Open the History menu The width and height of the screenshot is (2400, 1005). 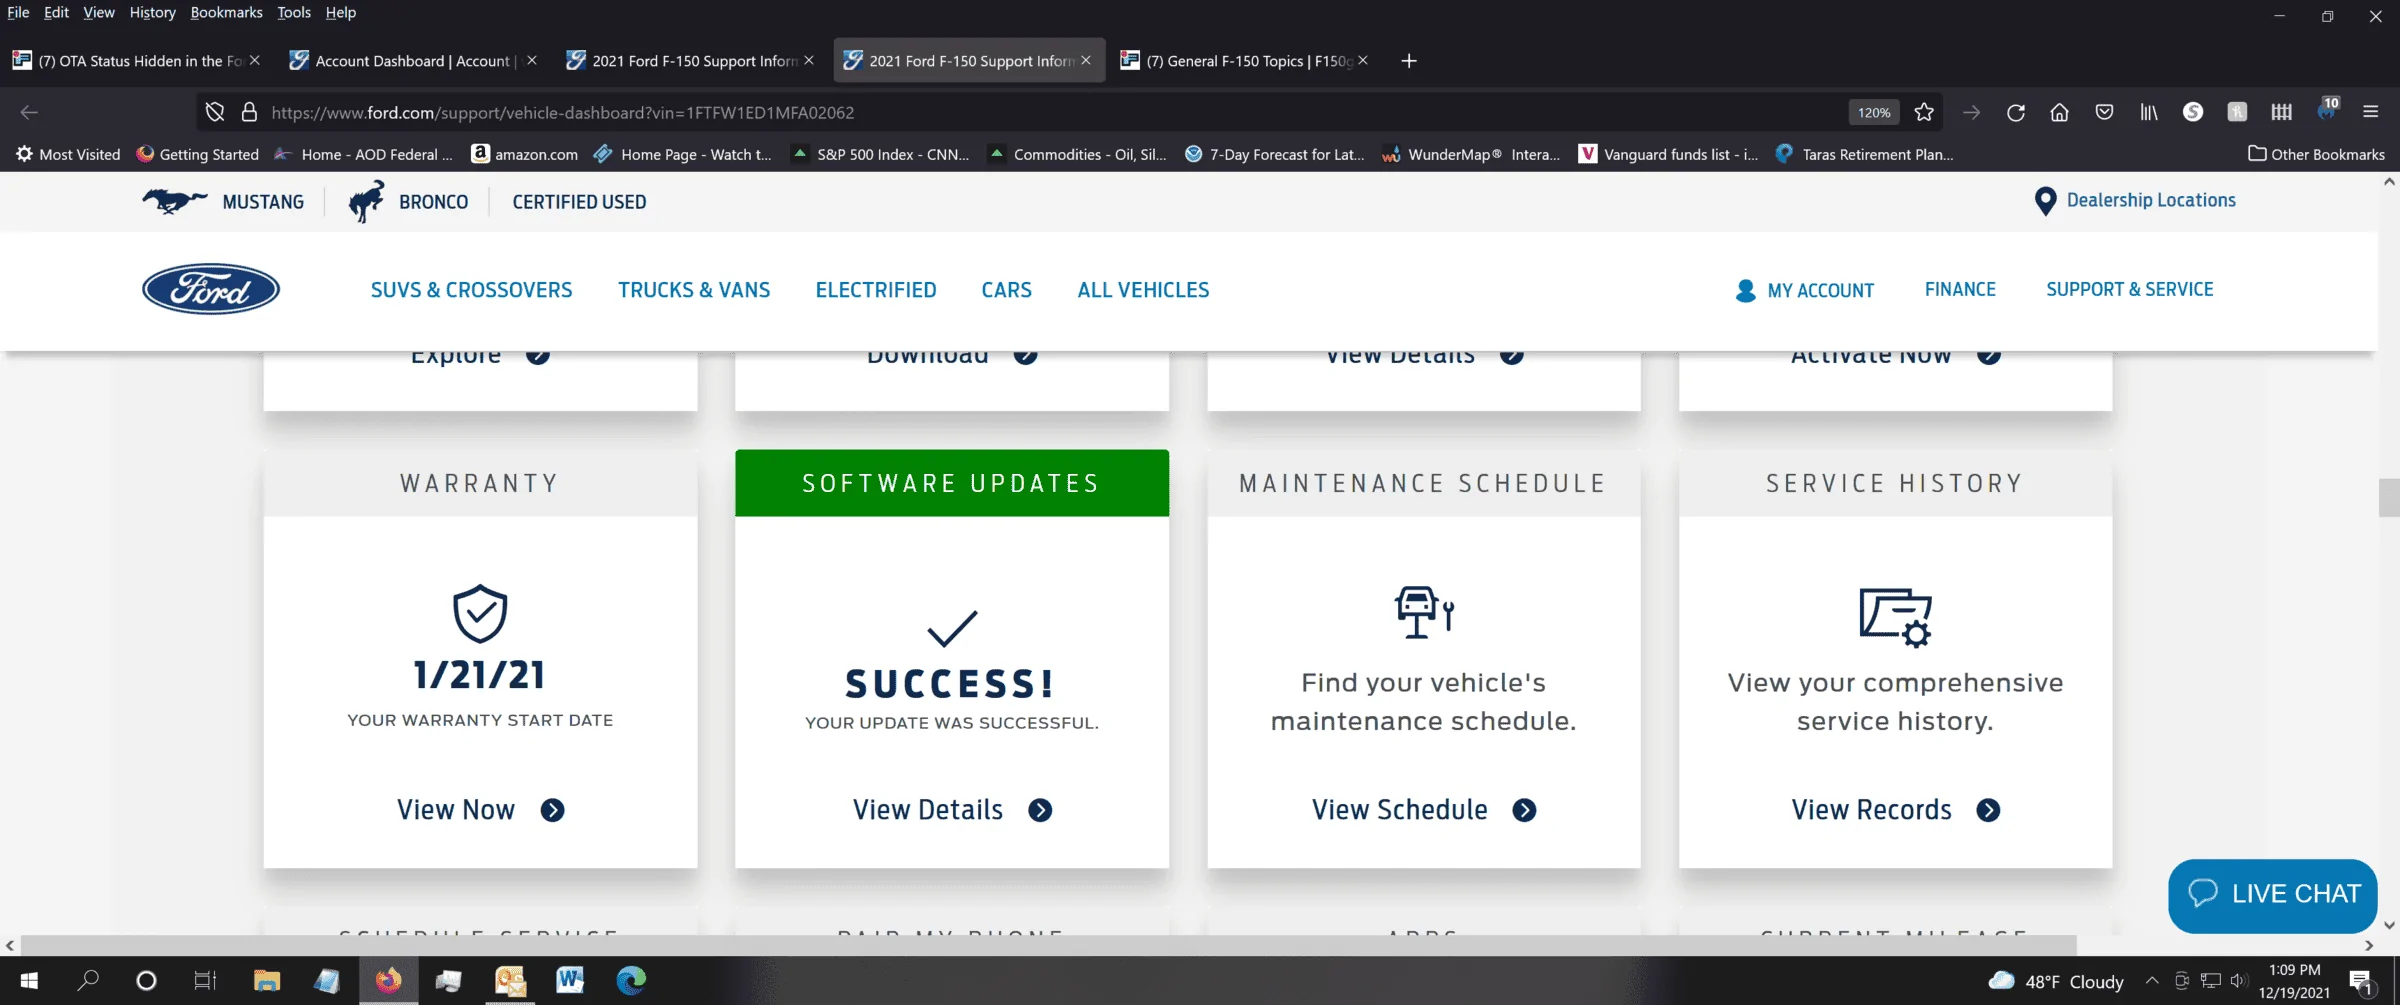(152, 12)
